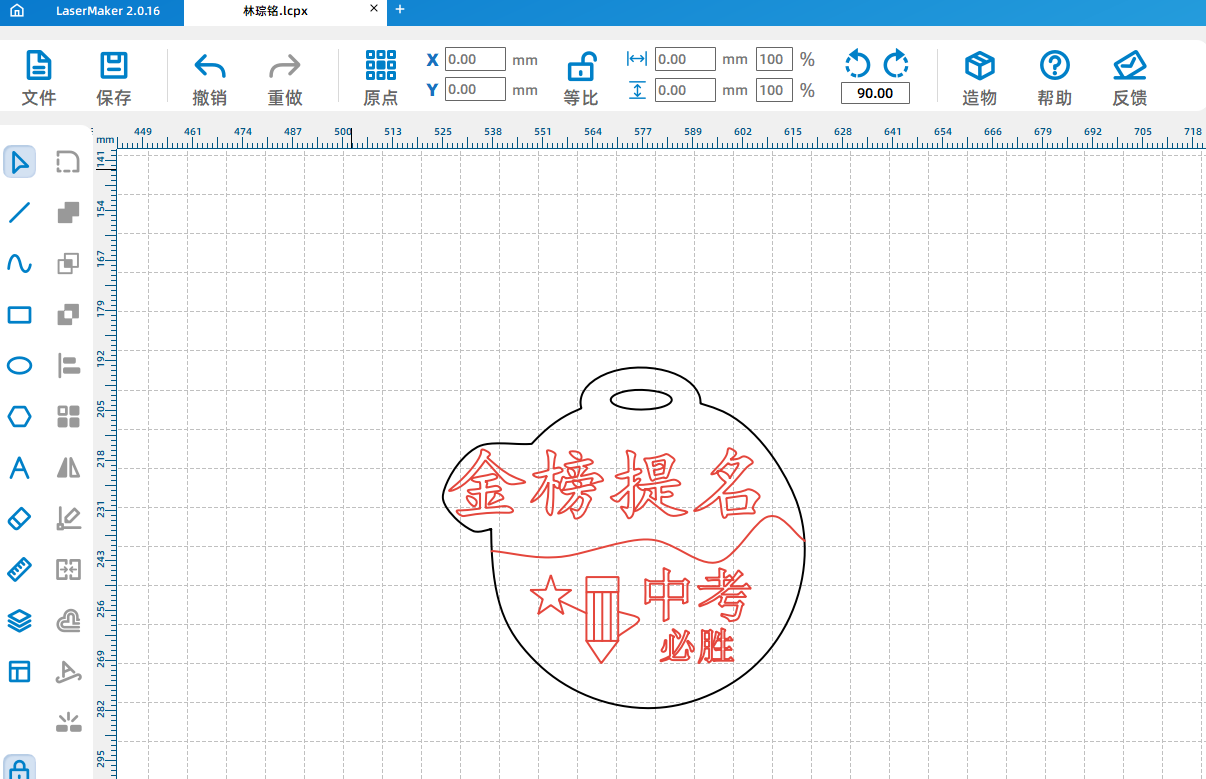Pick the eraser tool
1206x779 pixels.
20,519
